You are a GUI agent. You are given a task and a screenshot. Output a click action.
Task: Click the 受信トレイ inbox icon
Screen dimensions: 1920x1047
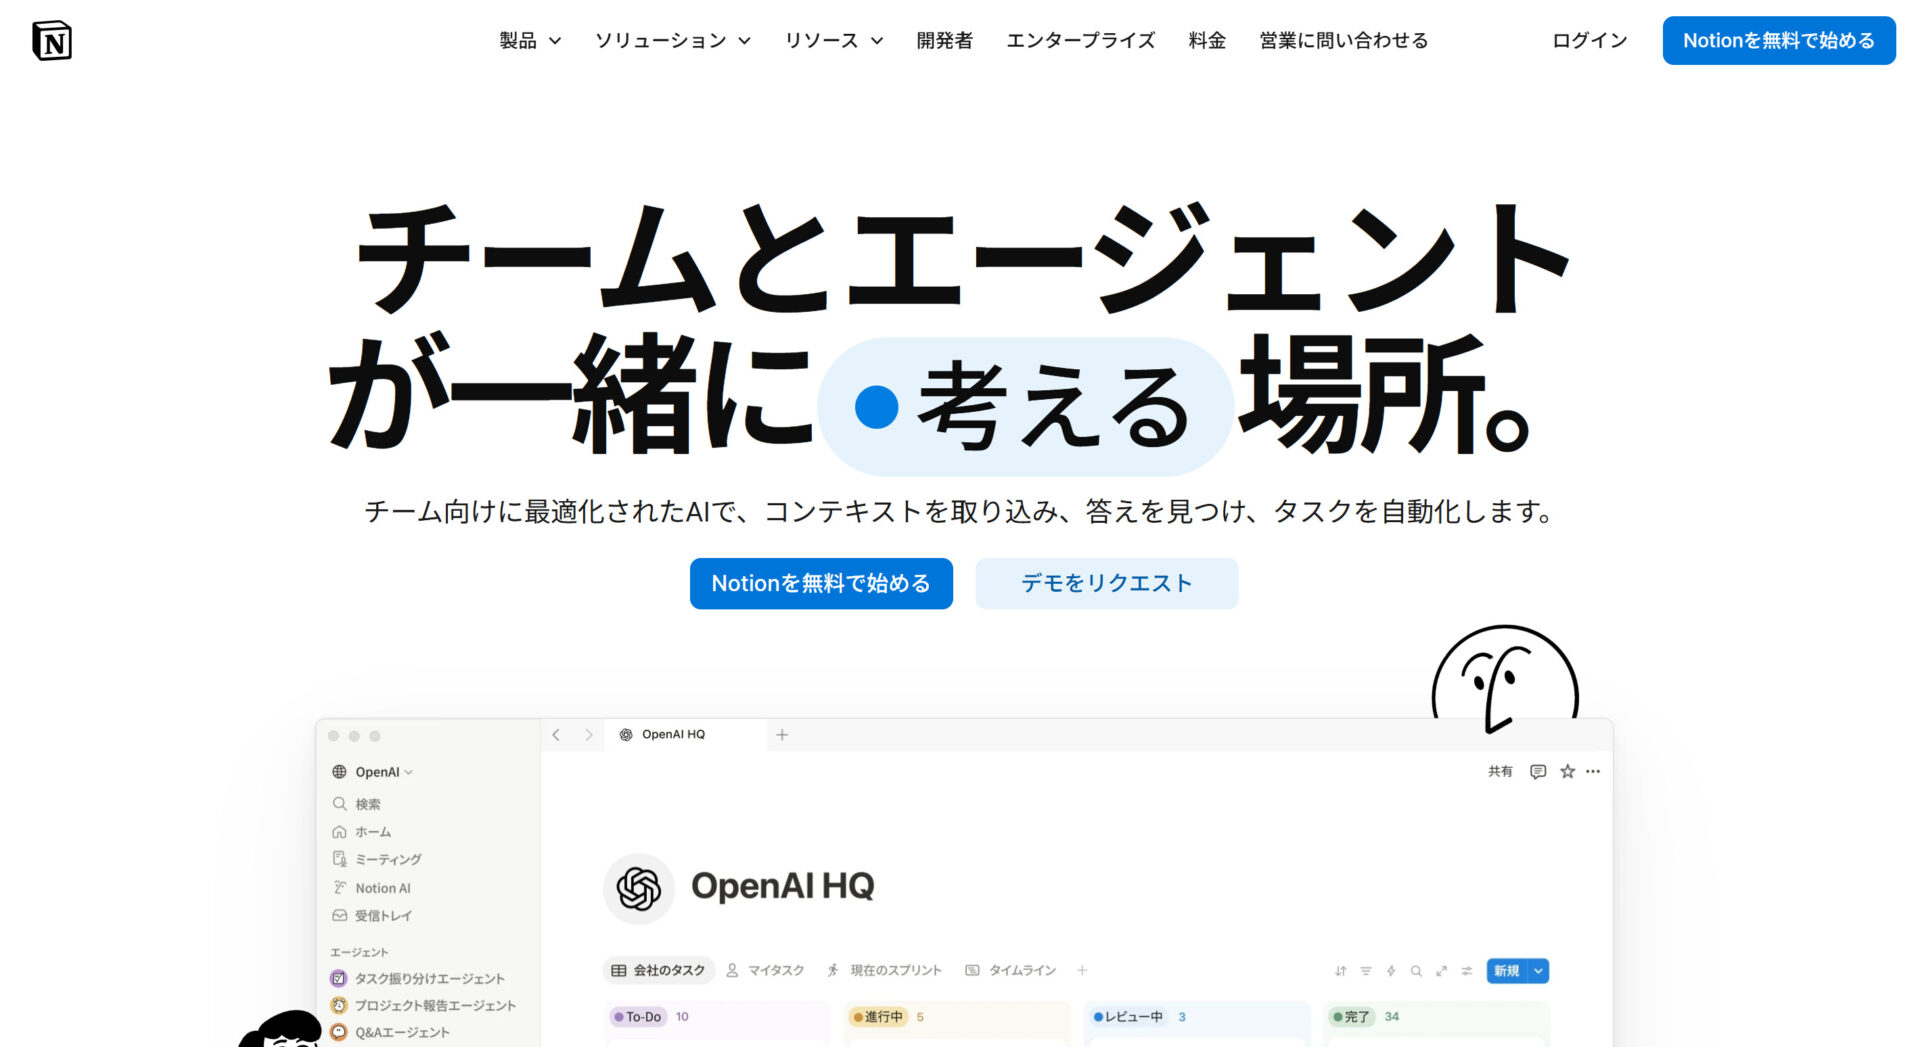(x=339, y=915)
